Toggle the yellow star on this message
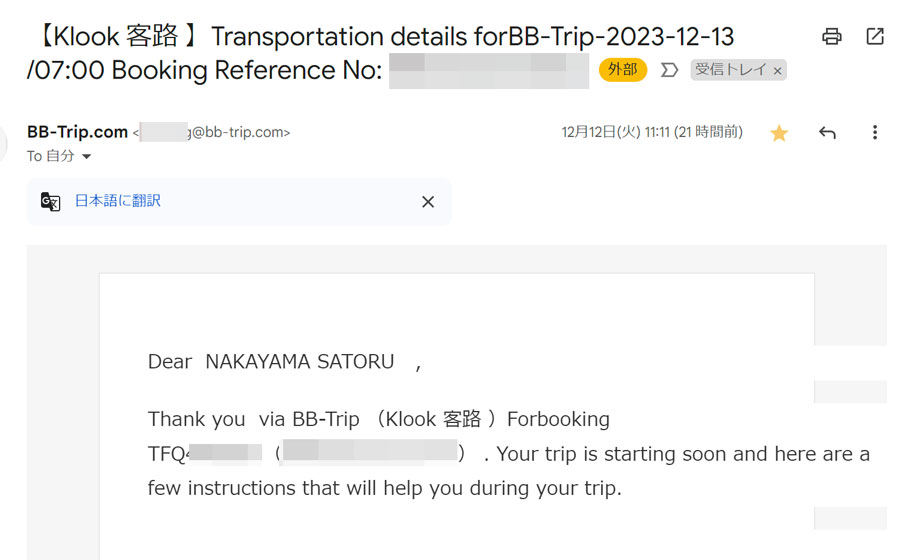The width and height of the screenshot is (900, 560). (x=779, y=133)
